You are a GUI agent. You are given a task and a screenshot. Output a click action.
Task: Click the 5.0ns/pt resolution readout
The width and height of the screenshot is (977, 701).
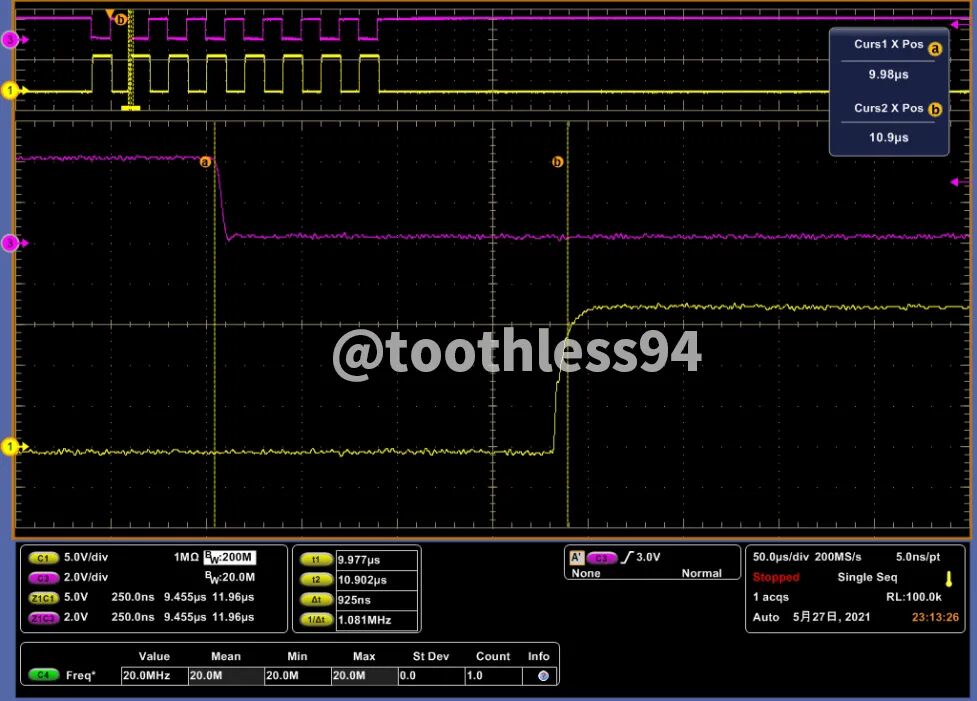pos(918,557)
